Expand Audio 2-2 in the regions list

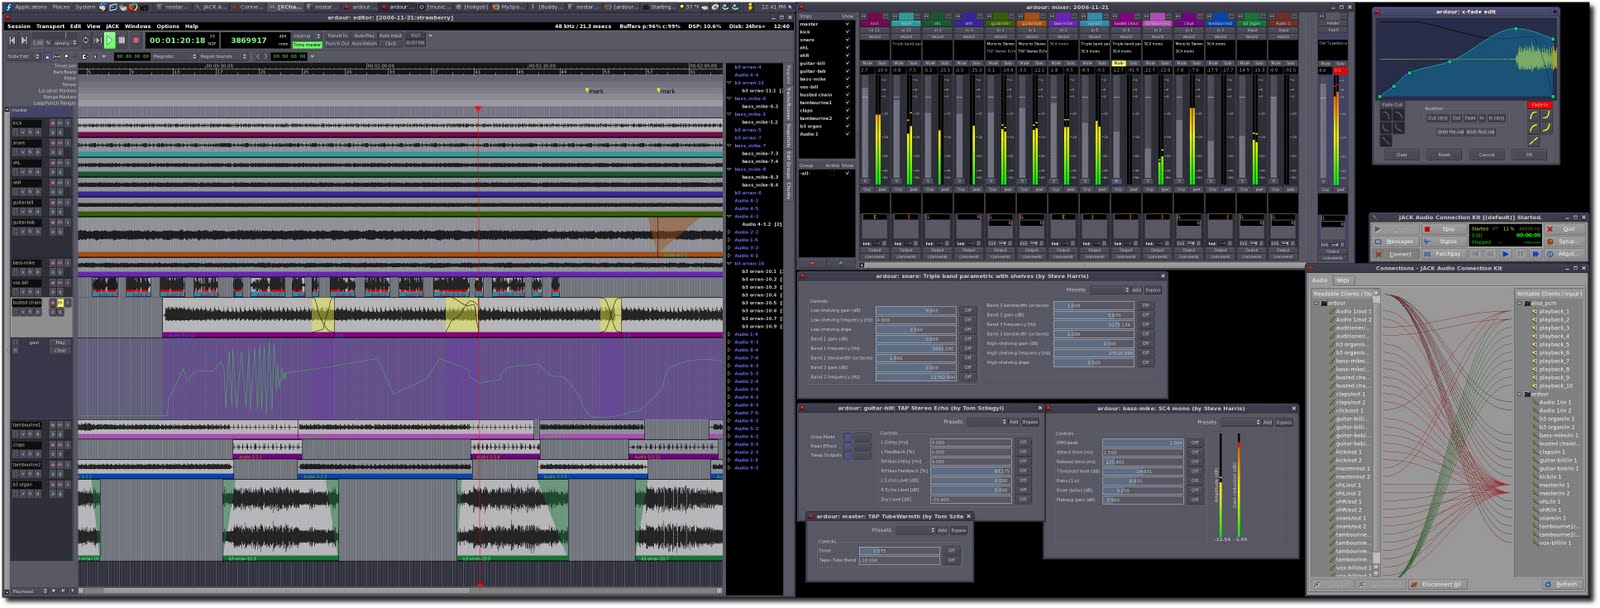[729, 232]
